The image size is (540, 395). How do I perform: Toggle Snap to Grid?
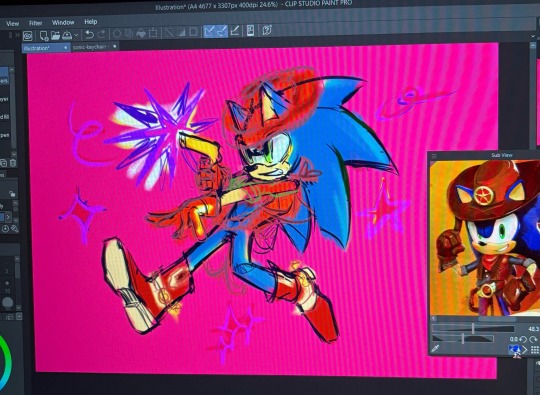pos(235,31)
